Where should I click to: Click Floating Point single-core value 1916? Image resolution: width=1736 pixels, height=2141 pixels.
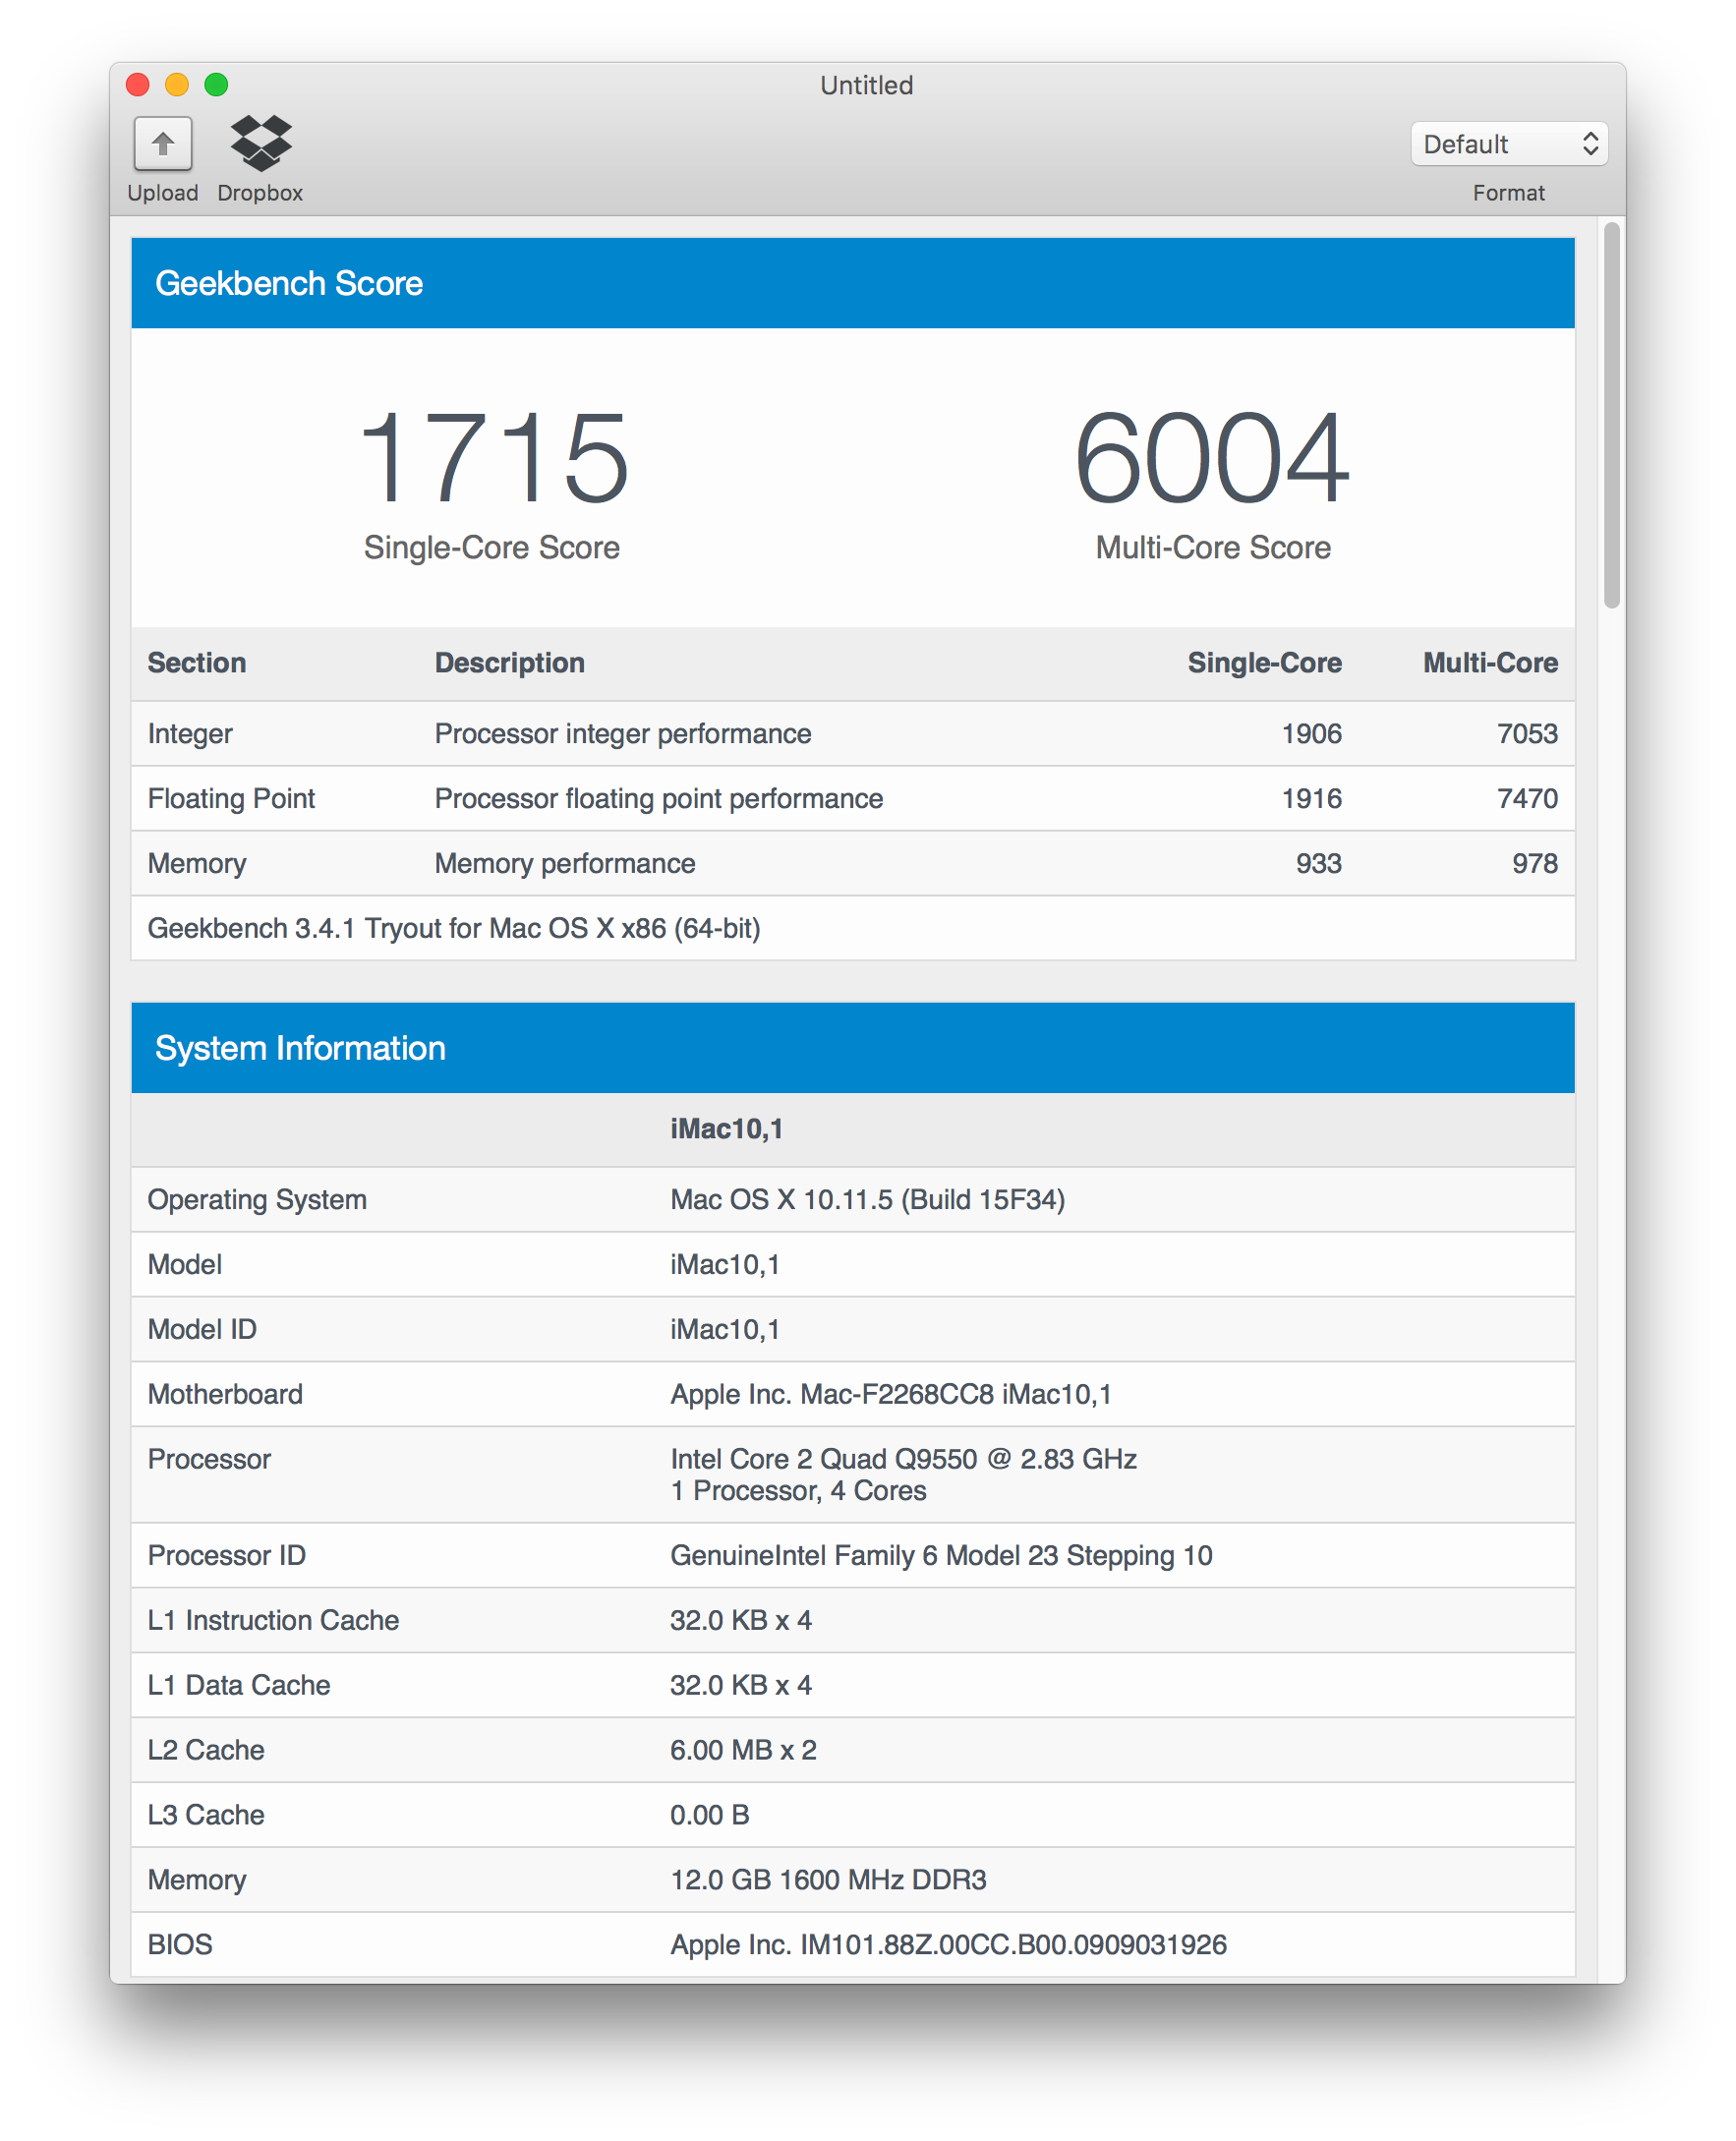pyautogui.click(x=1312, y=798)
